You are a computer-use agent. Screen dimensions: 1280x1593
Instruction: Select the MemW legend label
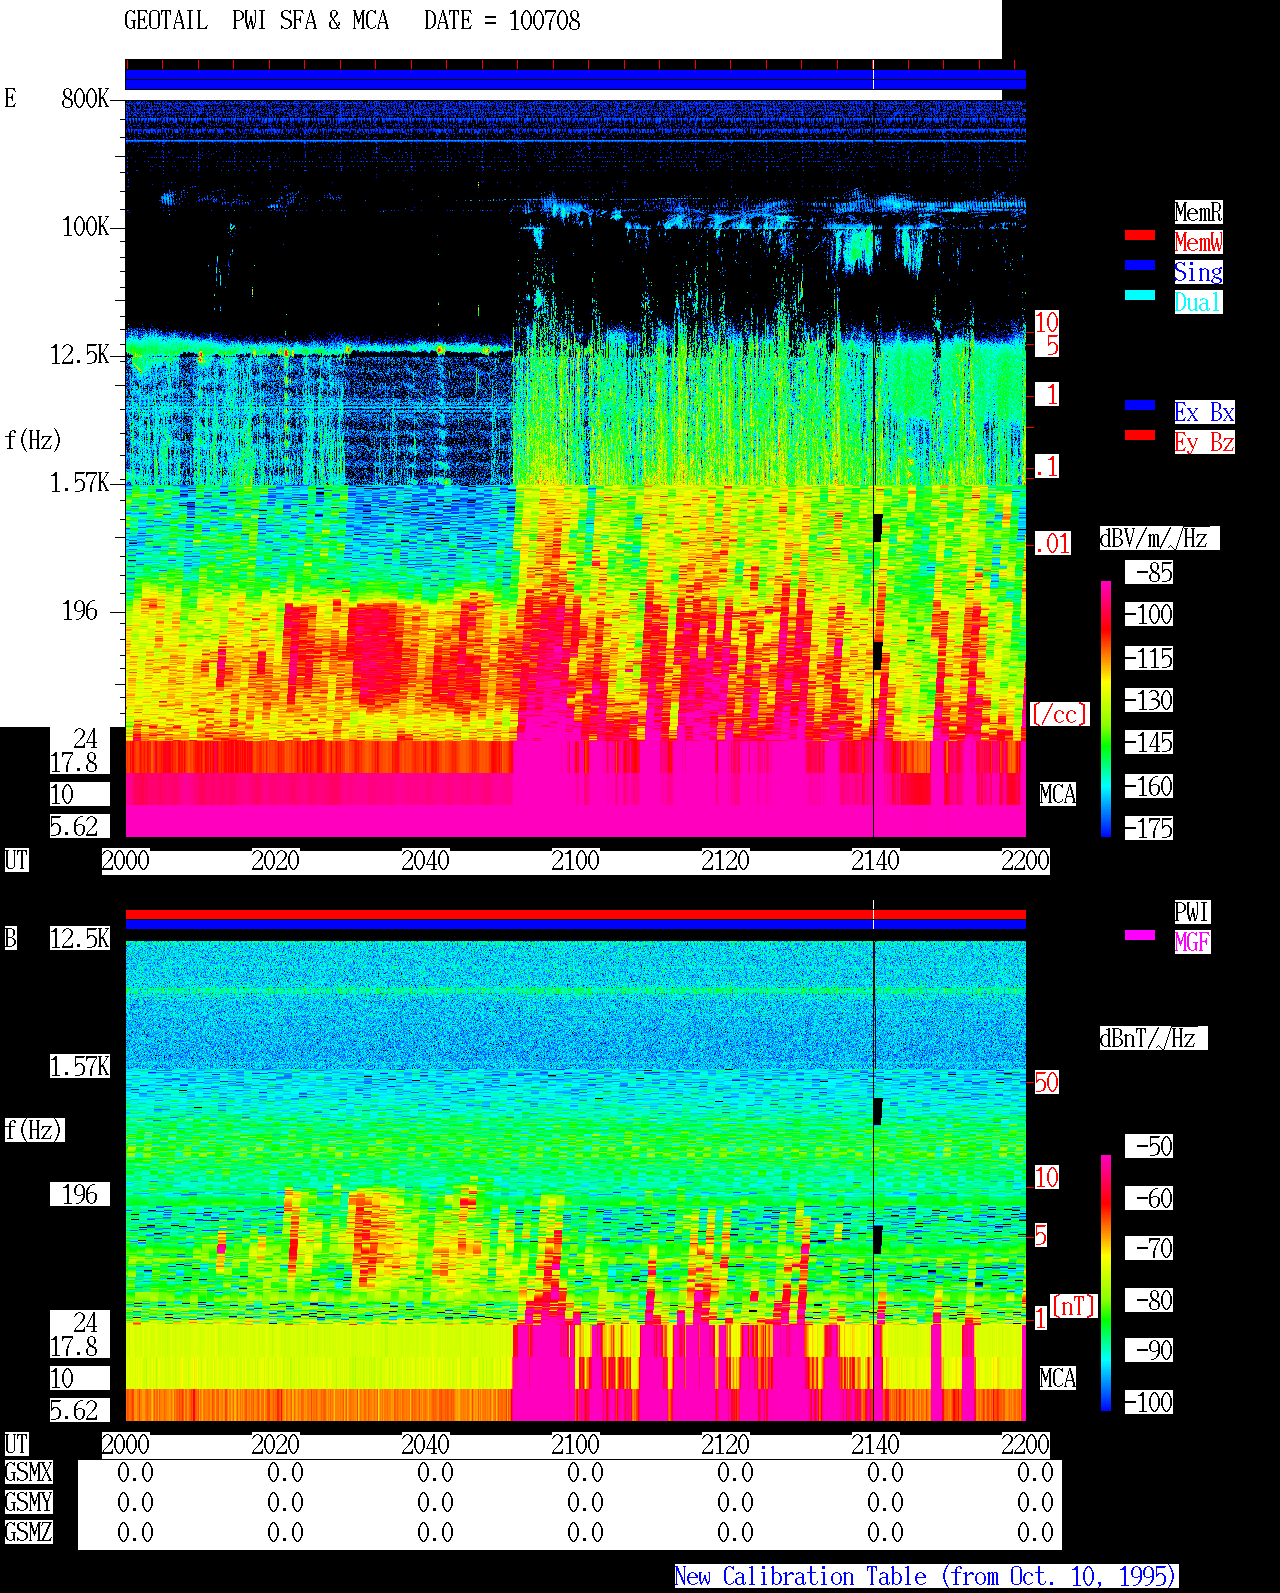(x=1198, y=242)
